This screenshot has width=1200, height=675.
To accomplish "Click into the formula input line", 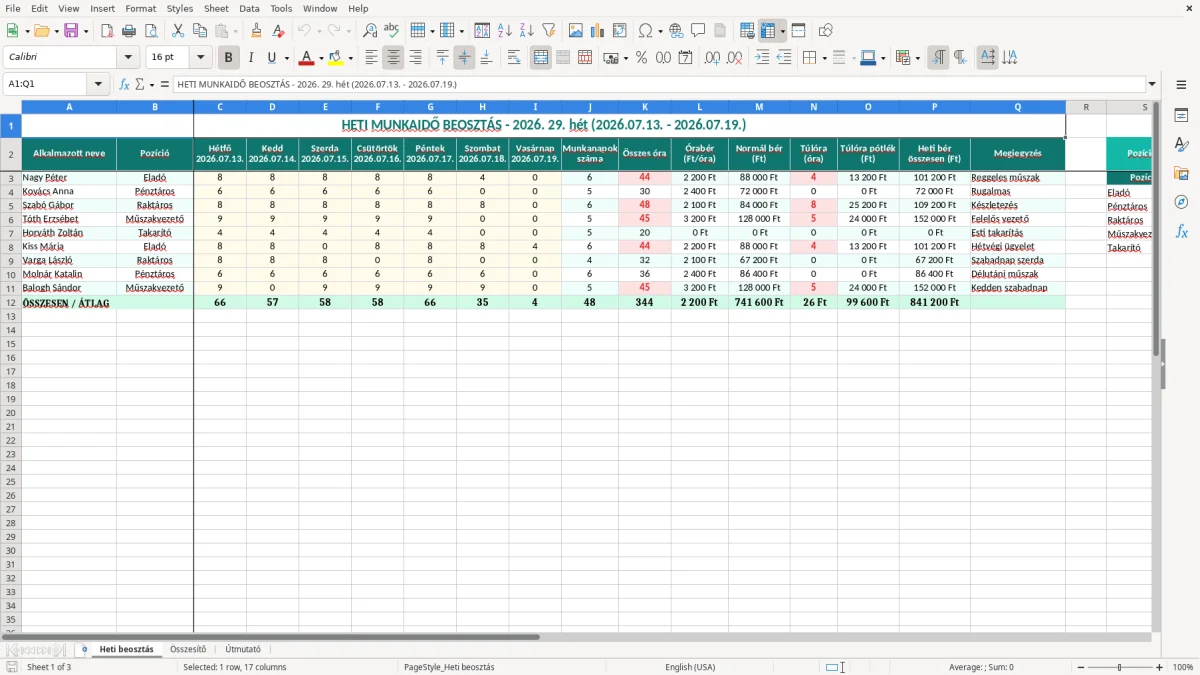I will click(x=659, y=84).
